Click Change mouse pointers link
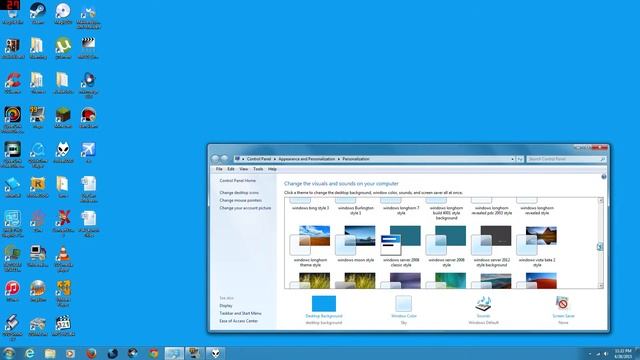This screenshot has height=360, width=640. pyautogui.click(x=241, y=200)
